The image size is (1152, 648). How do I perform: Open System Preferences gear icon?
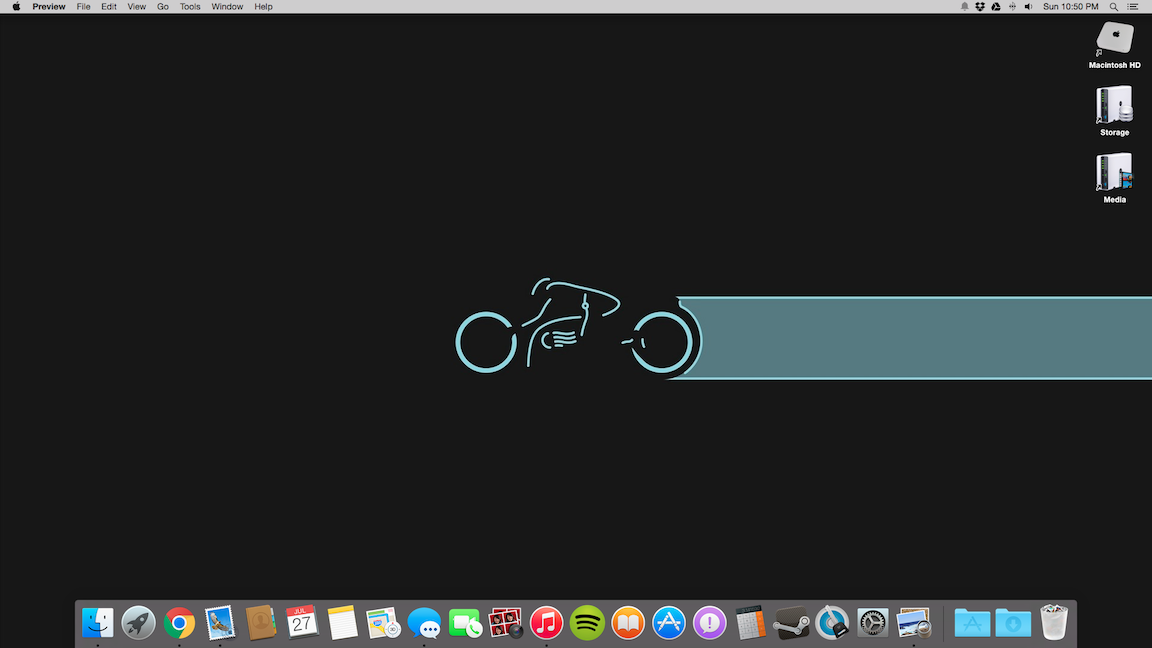pos(873,623)
